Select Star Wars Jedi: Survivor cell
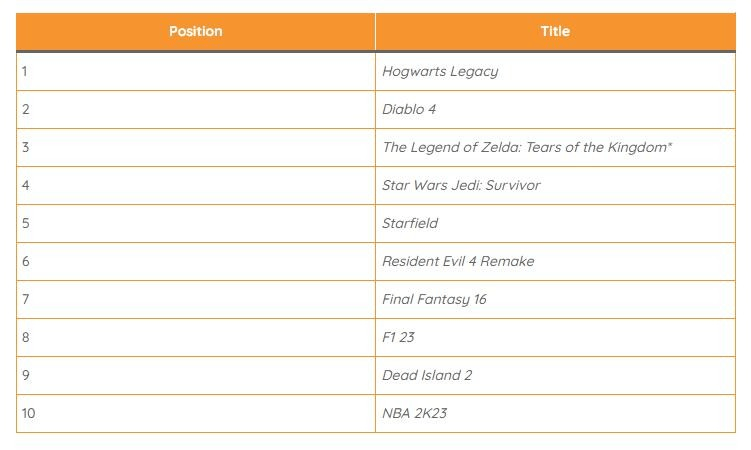Viewport: 751px width, 450px height. tap(555, 185)
